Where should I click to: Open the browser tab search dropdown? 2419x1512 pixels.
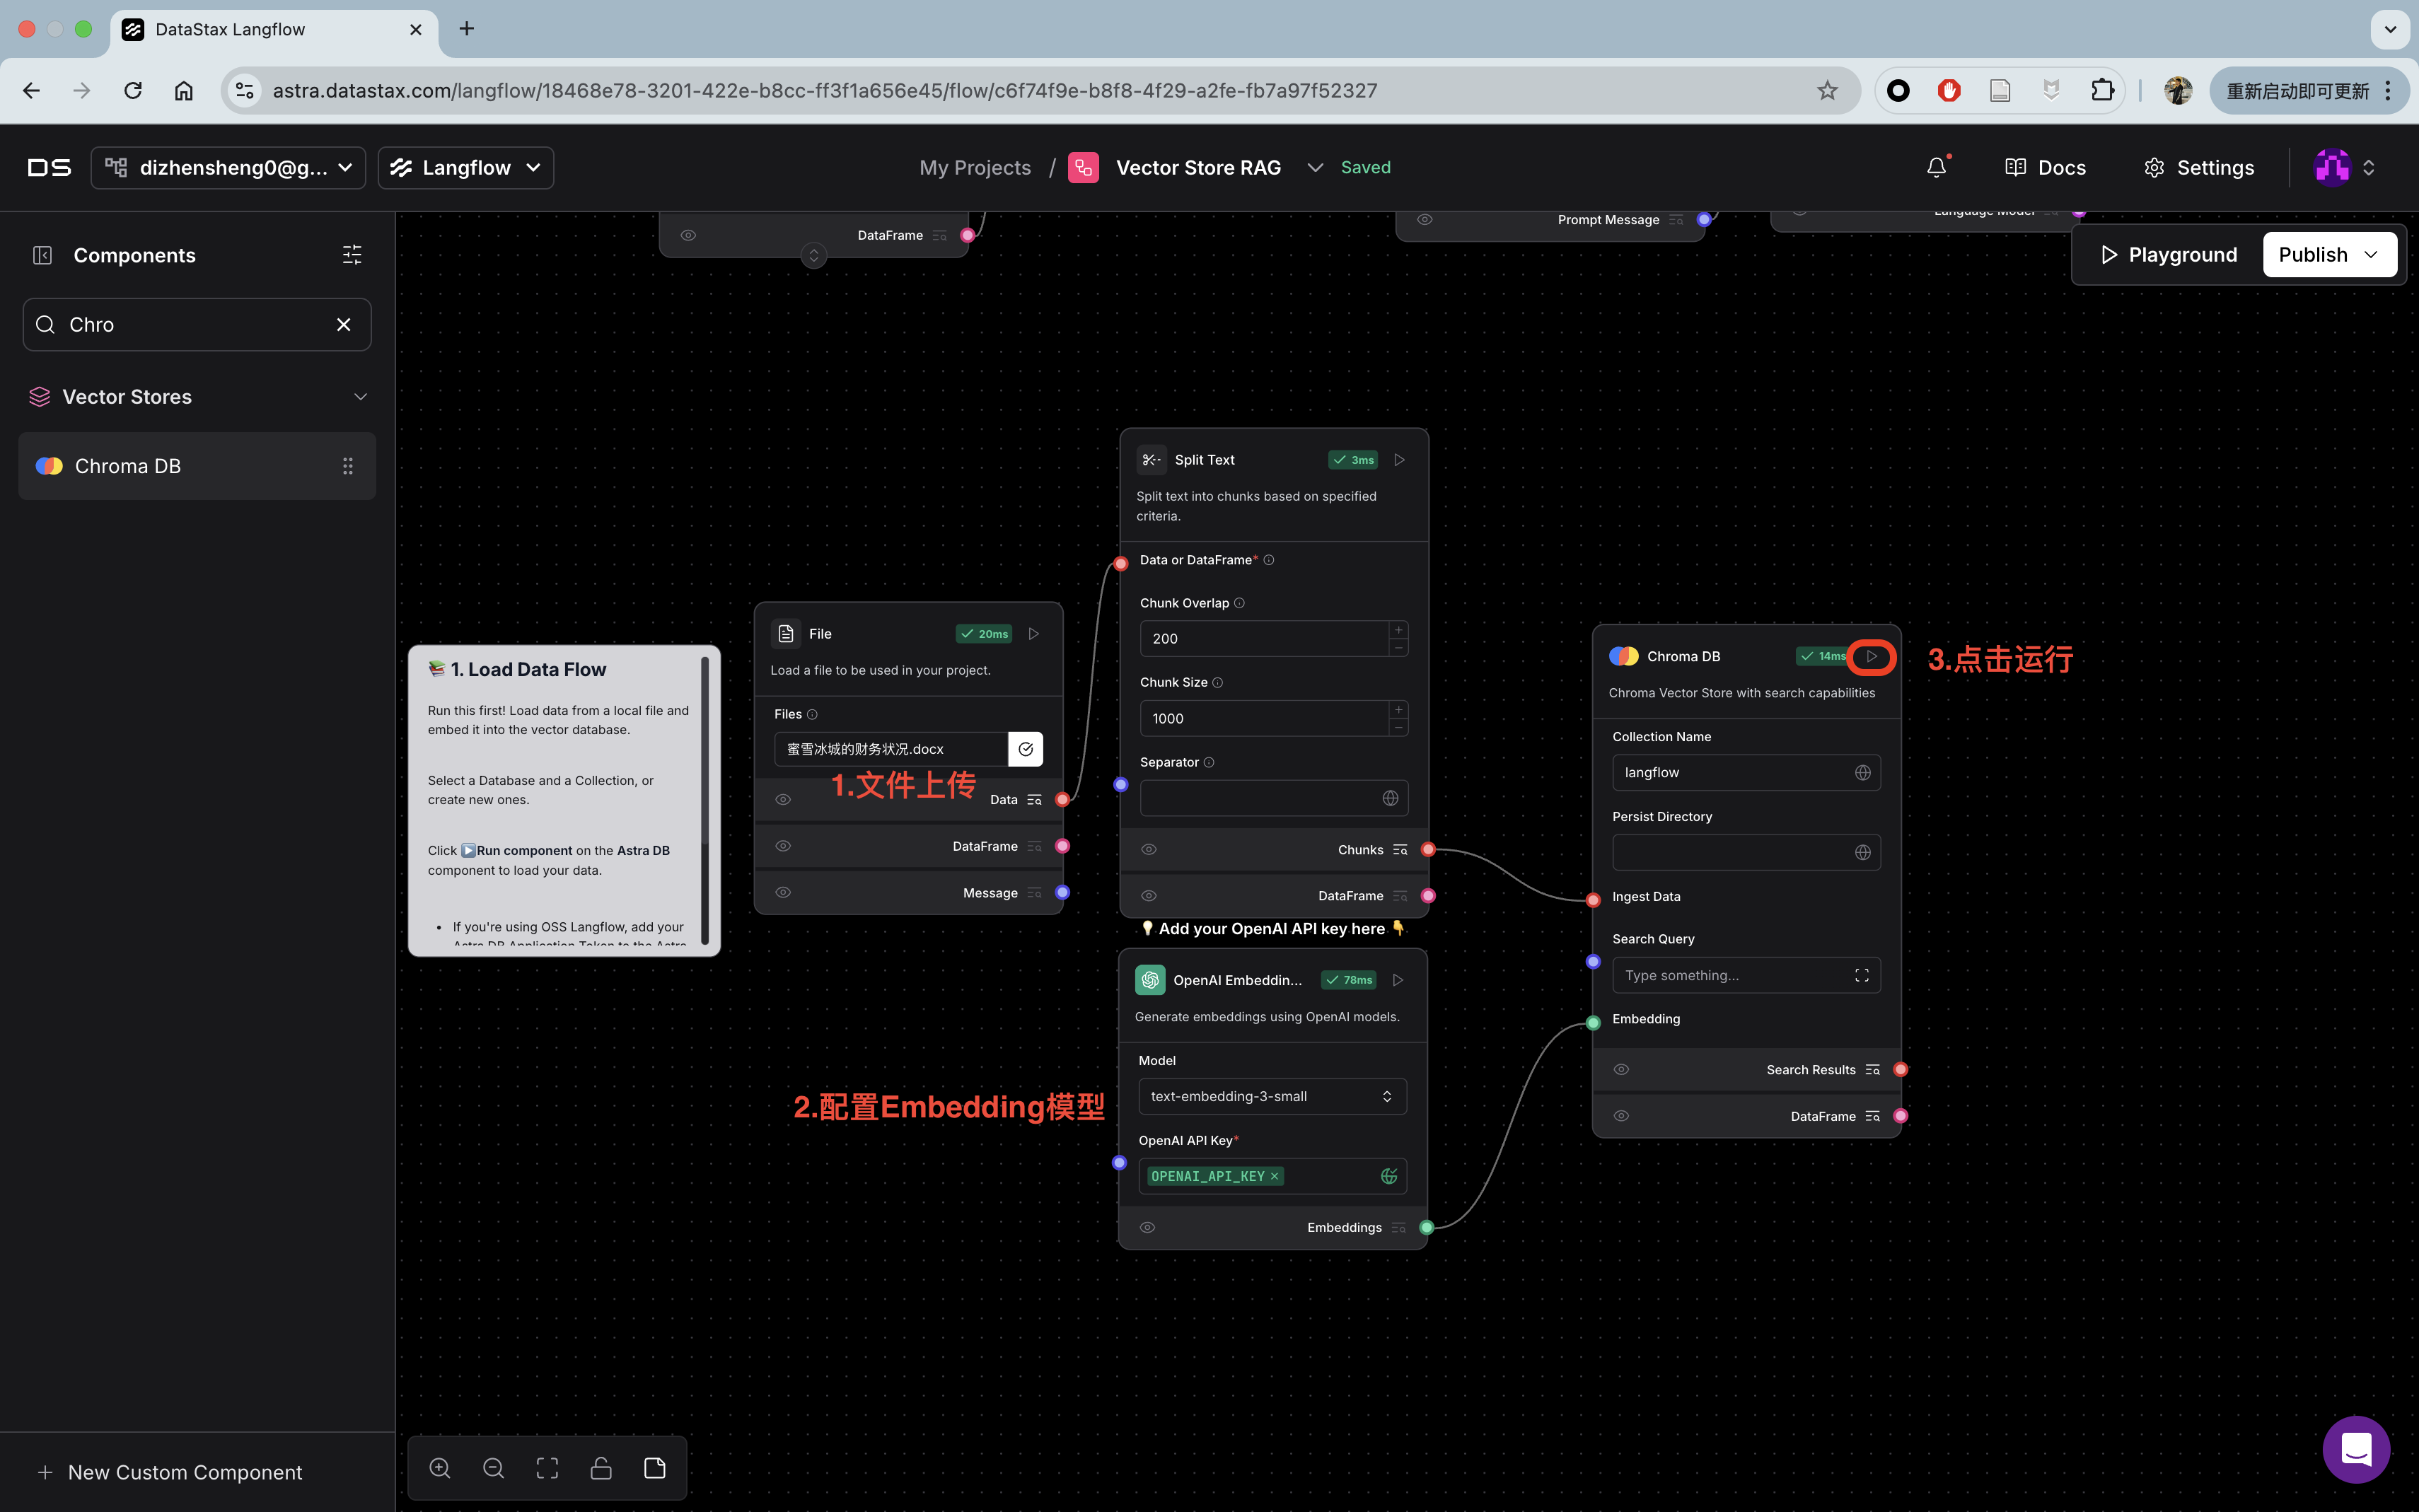(x=2389, y=29)
